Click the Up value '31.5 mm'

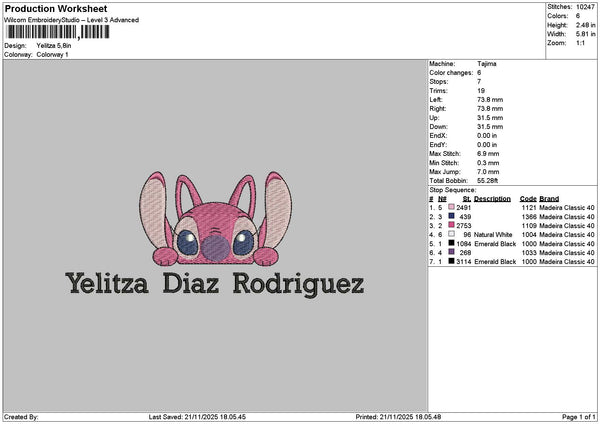point(490,118)
